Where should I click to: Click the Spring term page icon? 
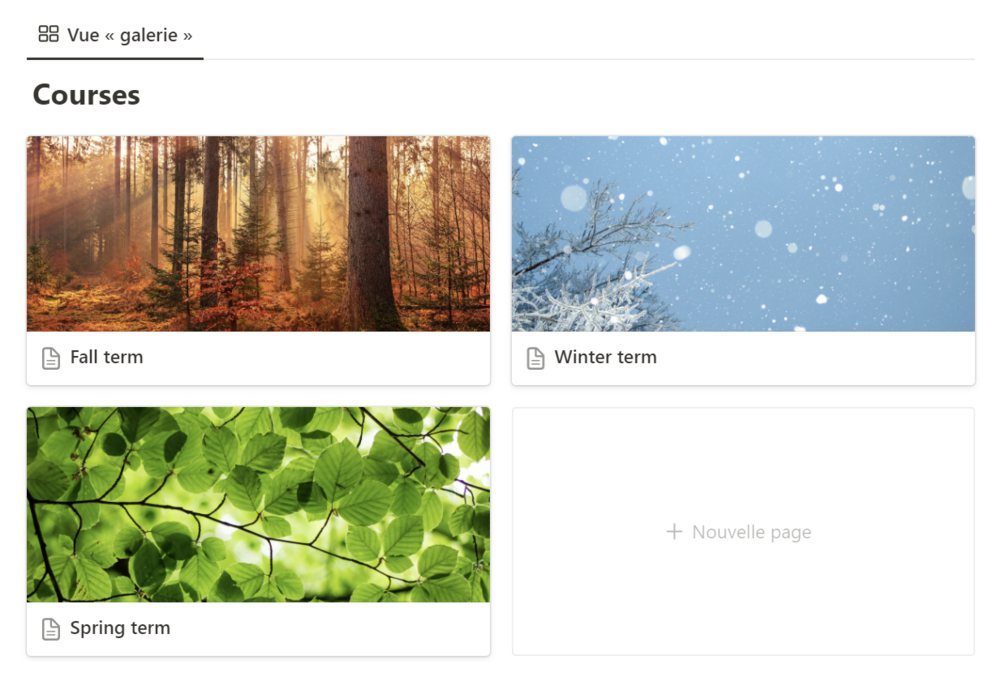click(51, 630)
